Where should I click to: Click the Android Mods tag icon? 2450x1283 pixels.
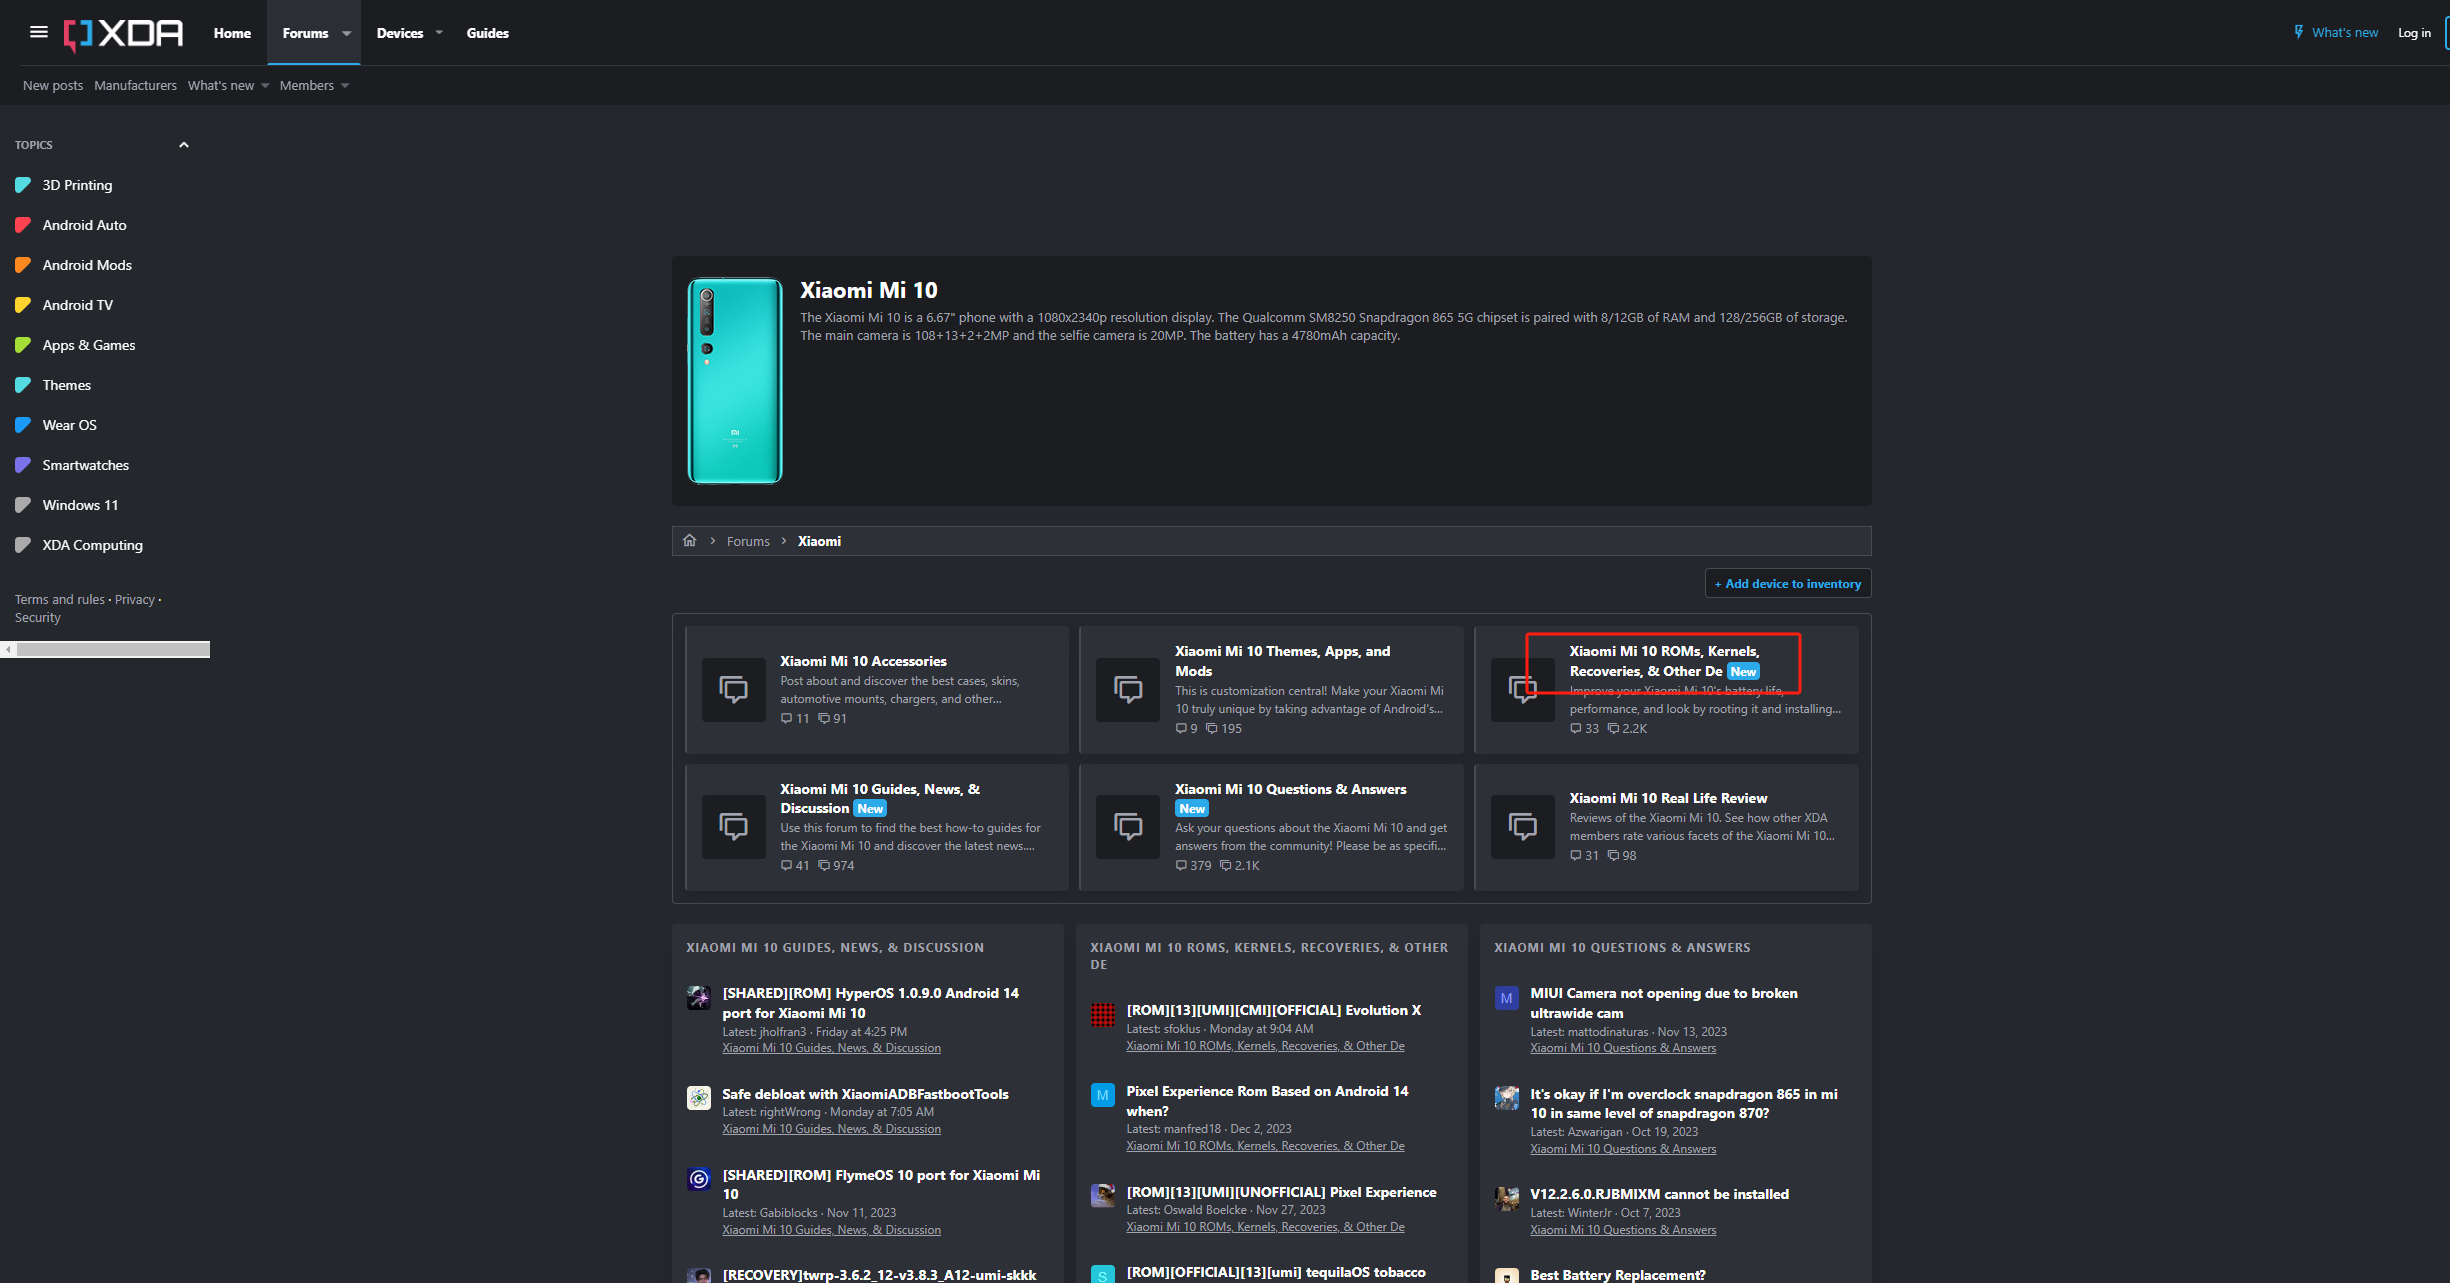(23, 265)
